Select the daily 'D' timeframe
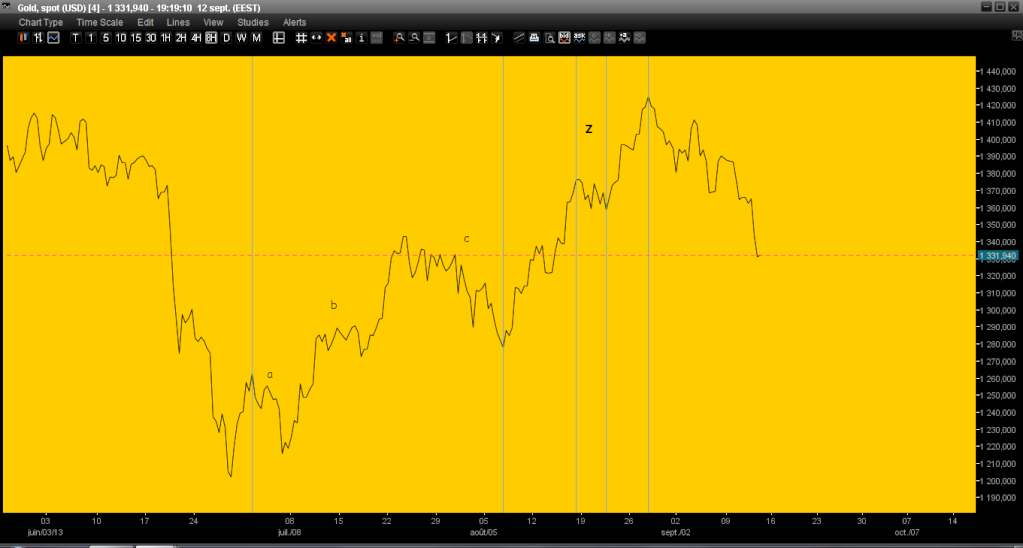This screenshot has width=1023, height=548. [226, 38]
